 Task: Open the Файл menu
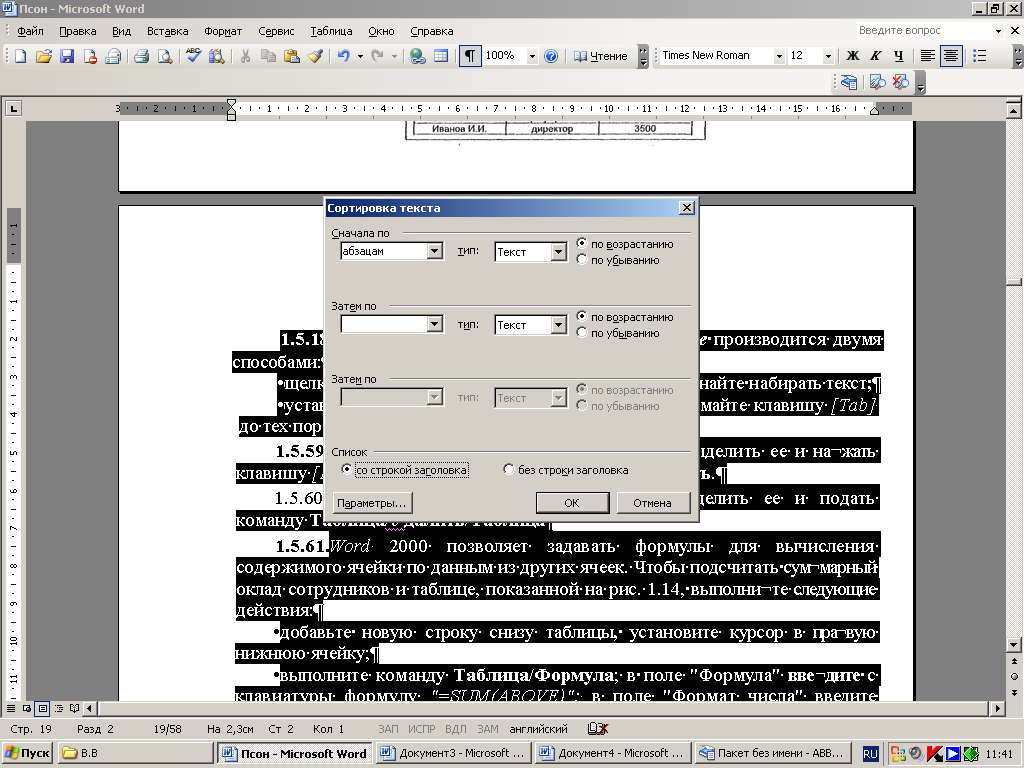(30, 31)
